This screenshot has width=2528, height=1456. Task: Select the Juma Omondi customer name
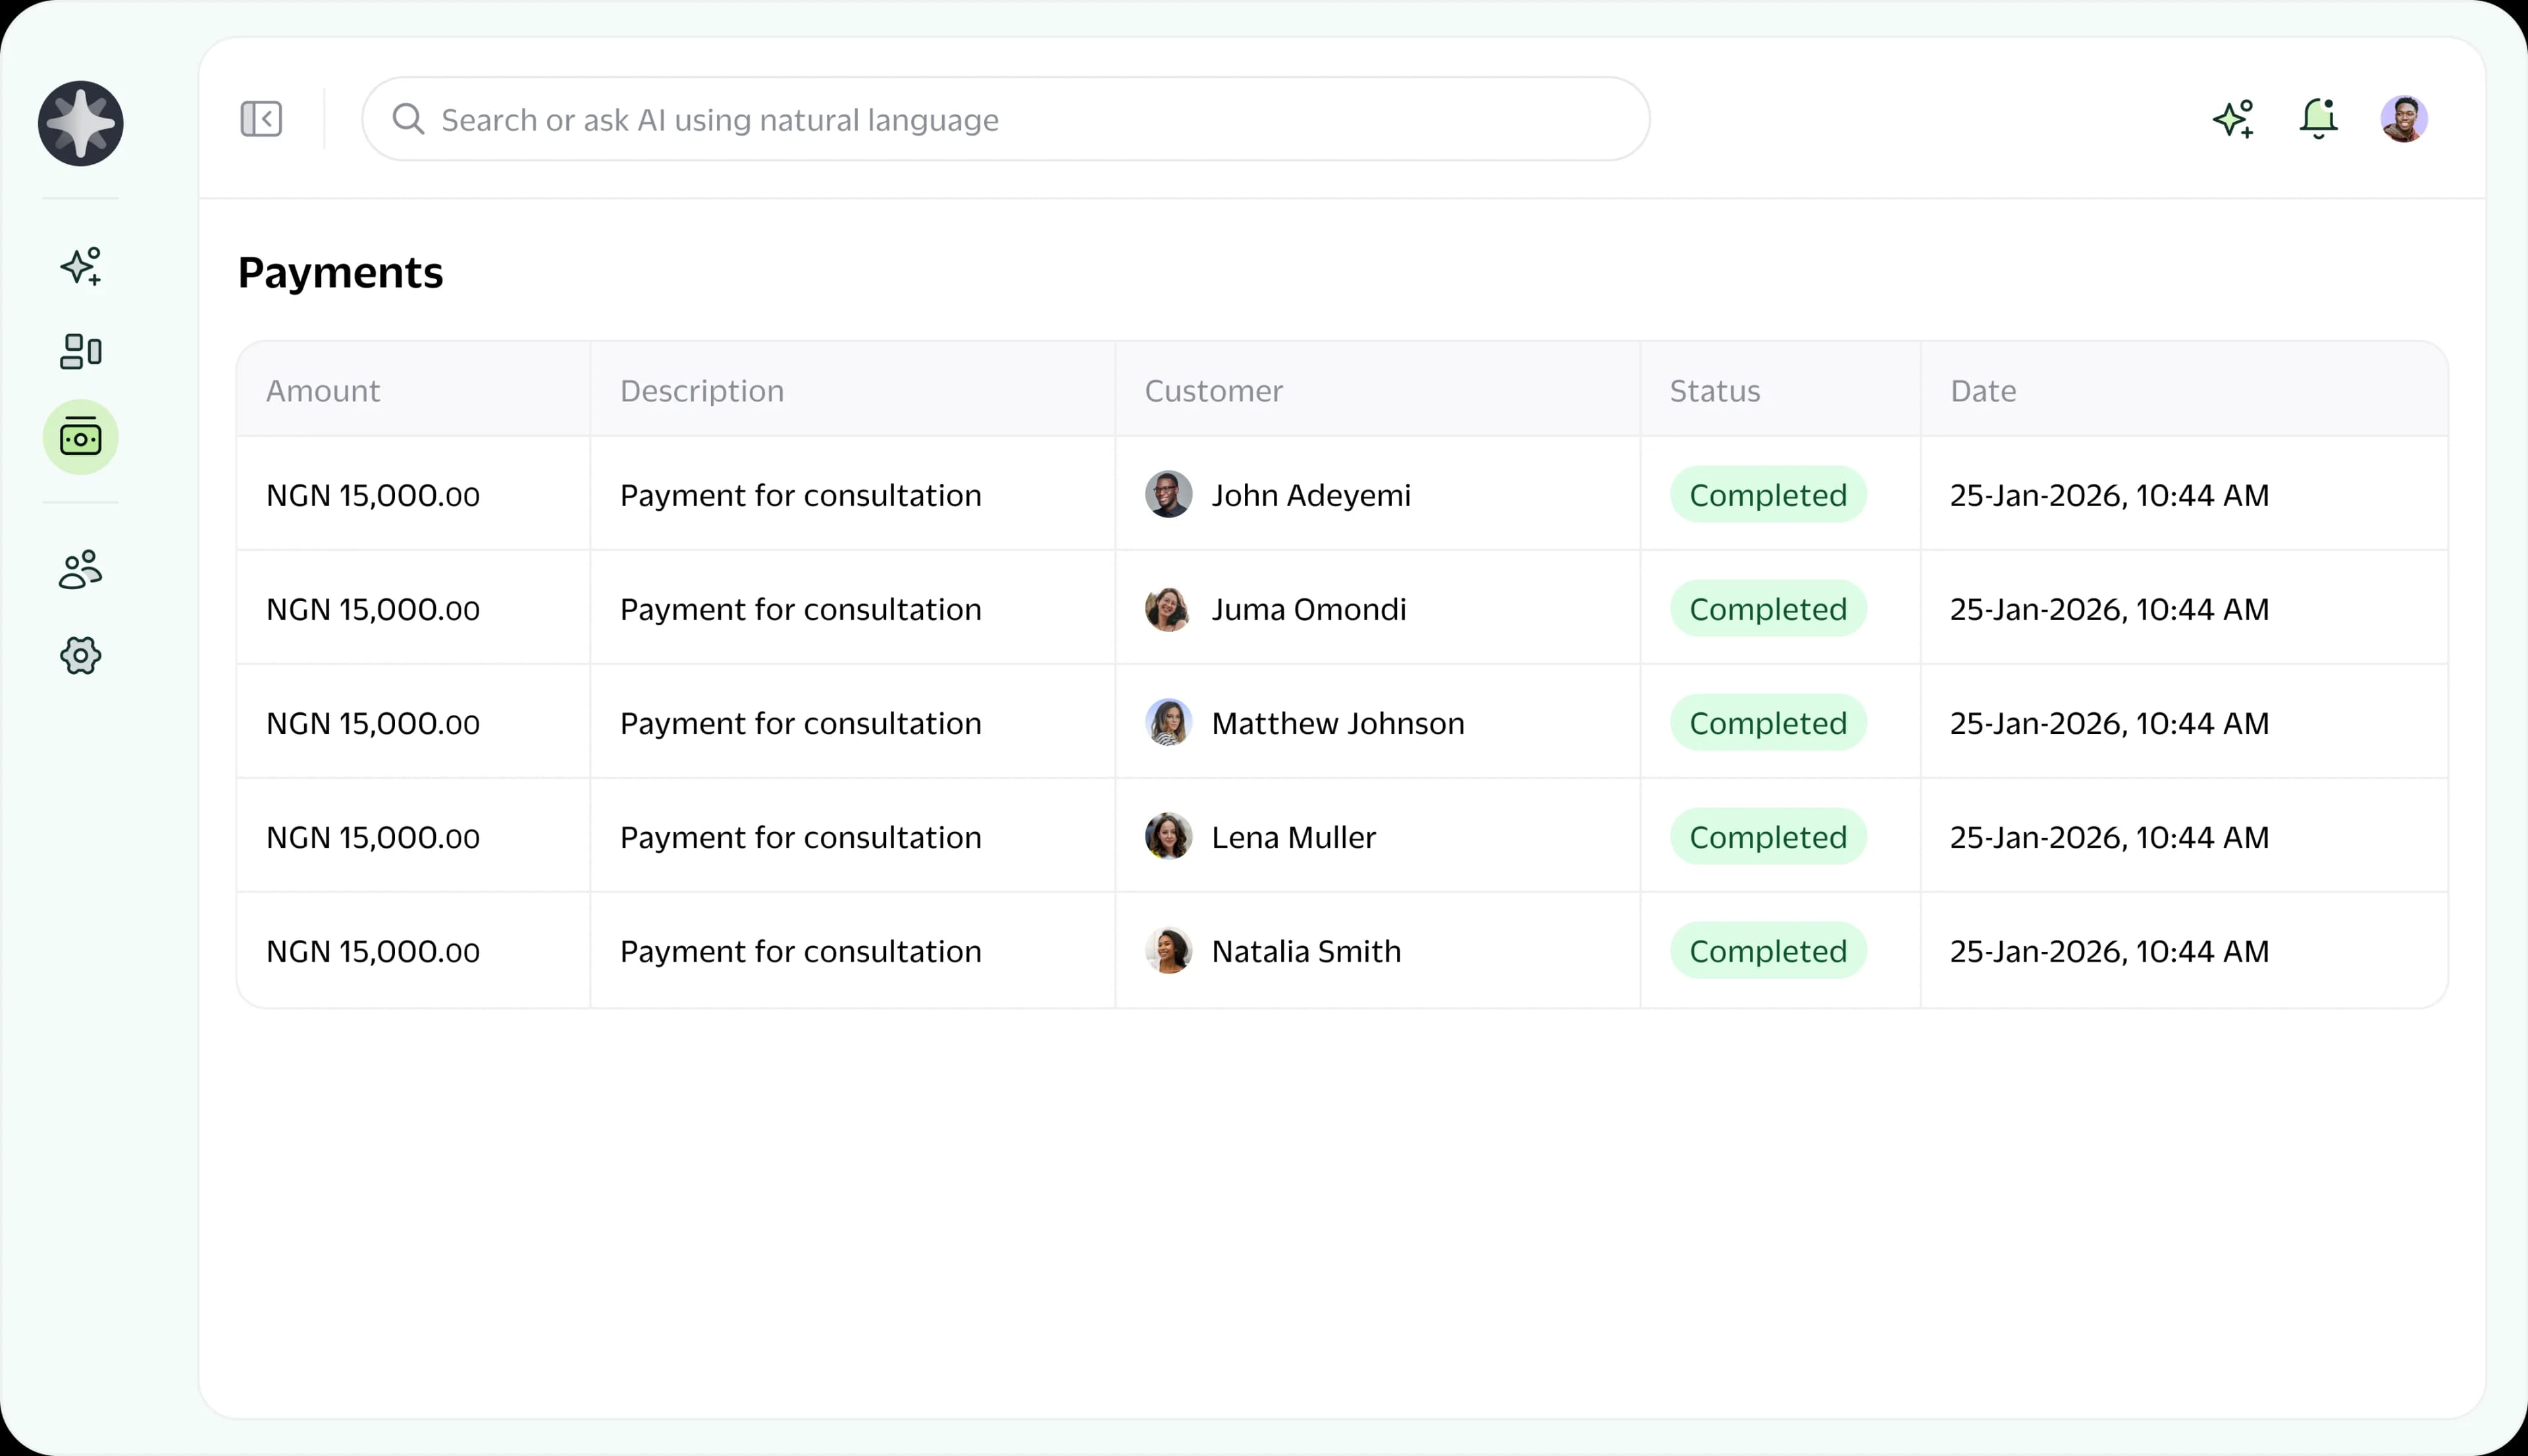[1309, 609]
